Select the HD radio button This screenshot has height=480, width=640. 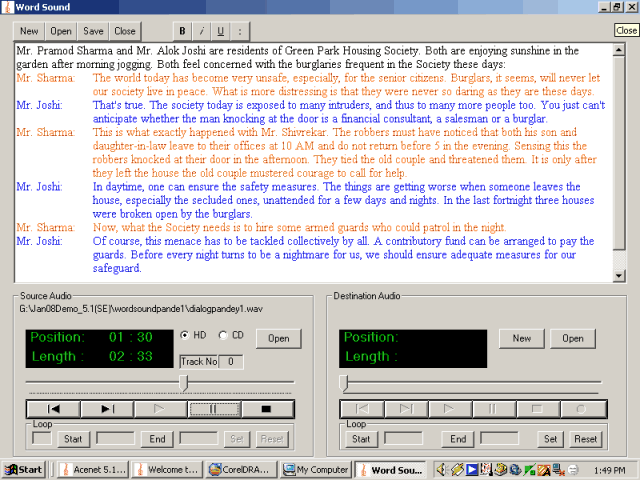pyautogui.click(x=184, y=335)
